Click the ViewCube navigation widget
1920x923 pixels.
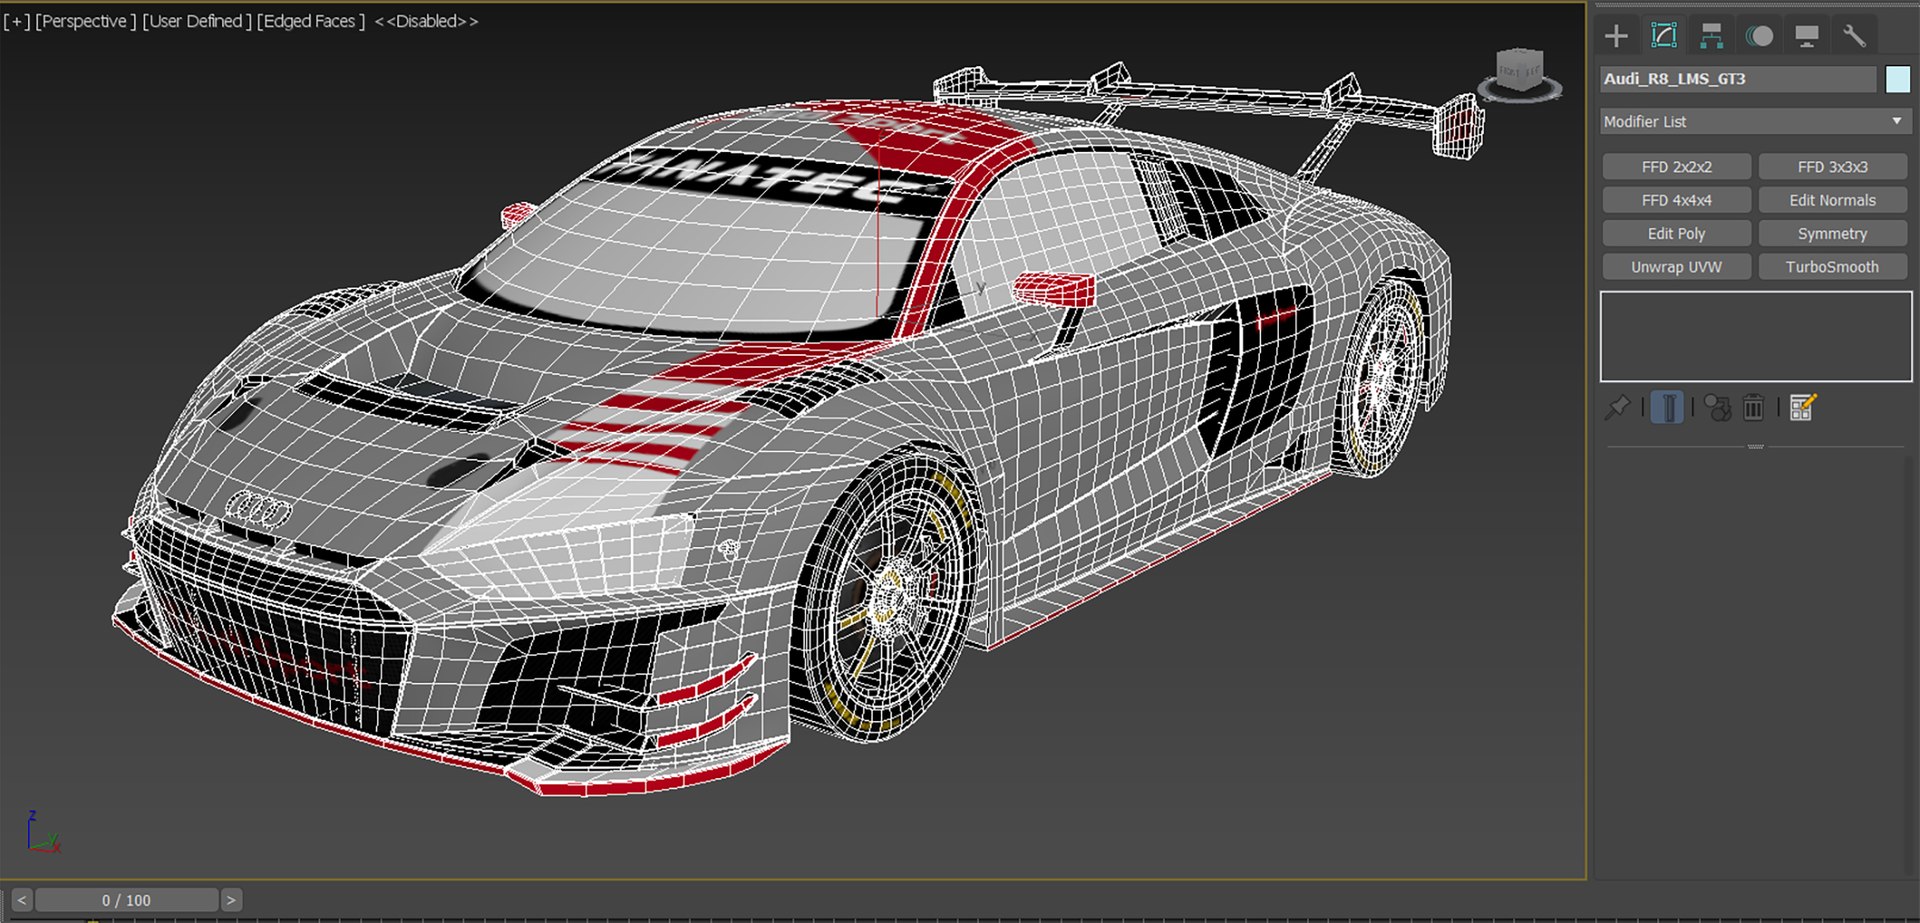point(1520,75)
